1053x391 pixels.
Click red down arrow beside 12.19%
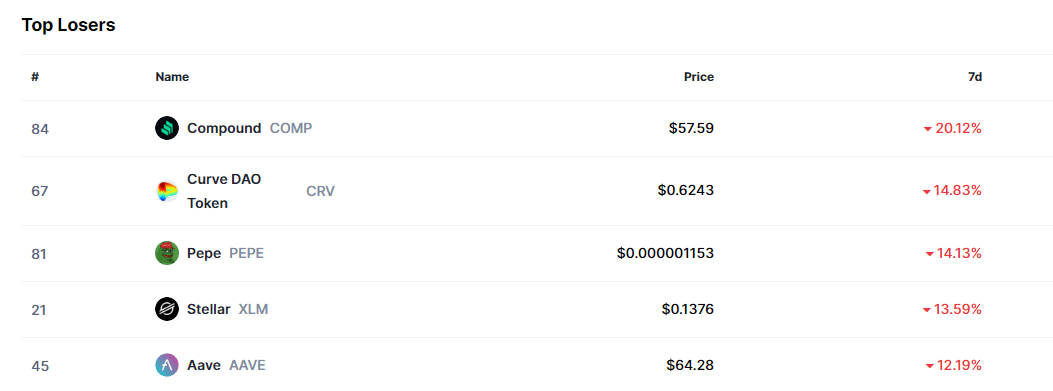(x=929, y=366)
